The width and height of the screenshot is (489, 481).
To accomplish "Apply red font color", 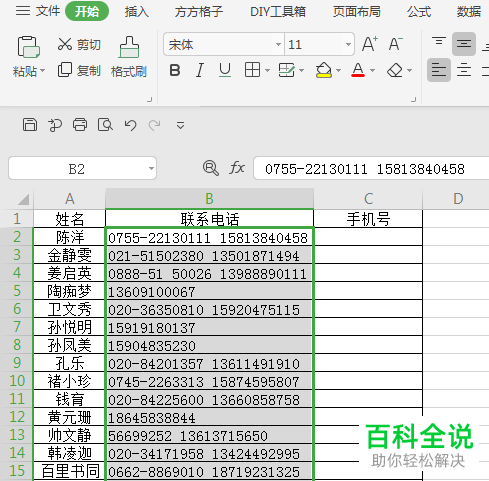I will click(358, 70).
